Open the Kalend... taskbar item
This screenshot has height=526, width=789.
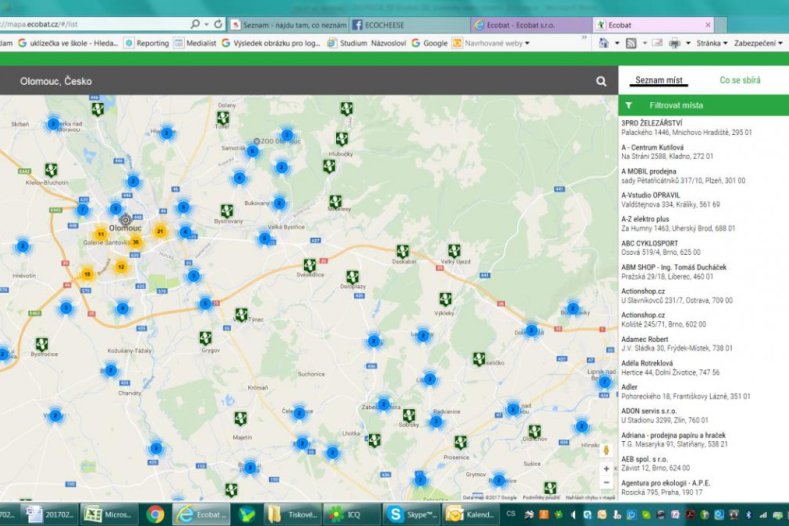click(x=471, y=514)
